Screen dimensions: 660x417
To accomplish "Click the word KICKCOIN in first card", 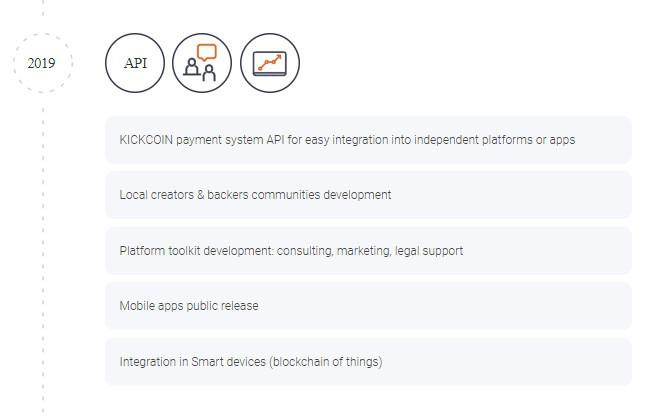I will point(146,140).
